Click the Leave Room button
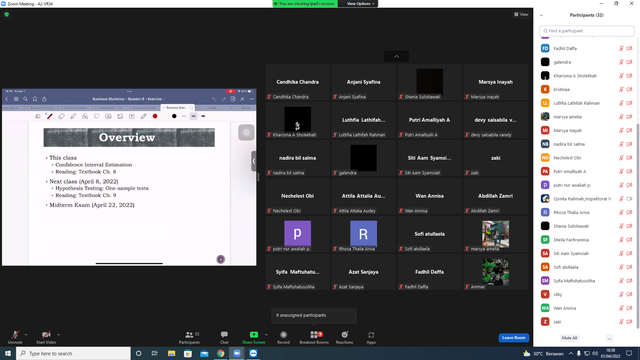The height and width of the screenshot is (360, 640). pos(513,338)
